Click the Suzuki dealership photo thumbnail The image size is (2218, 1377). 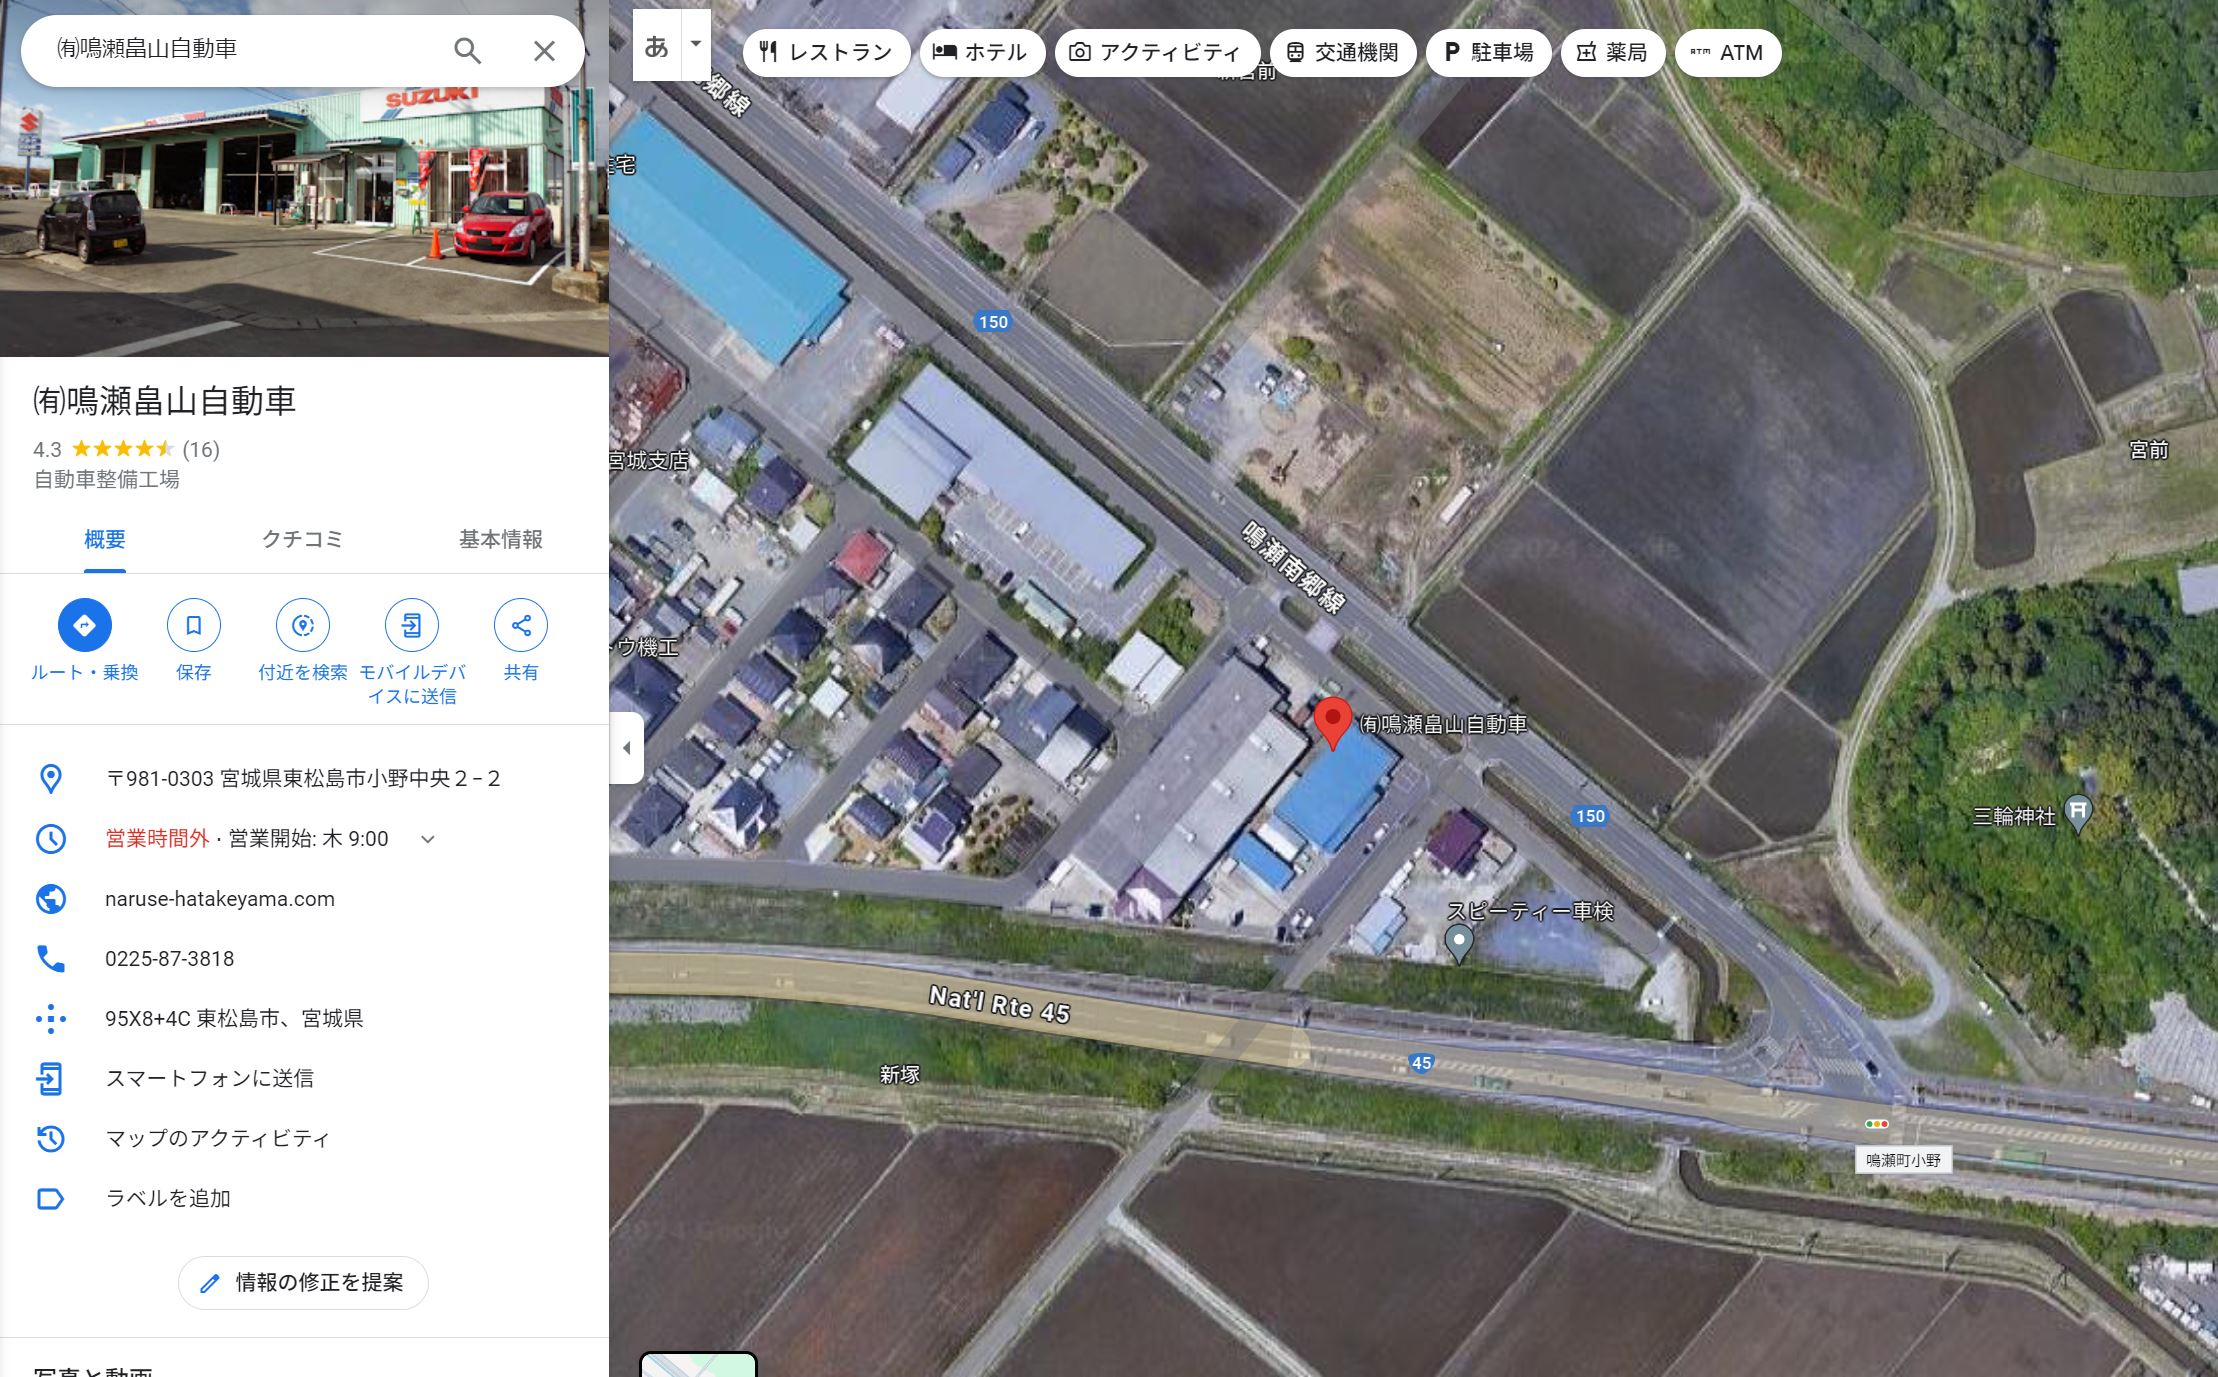coord(304,220)
